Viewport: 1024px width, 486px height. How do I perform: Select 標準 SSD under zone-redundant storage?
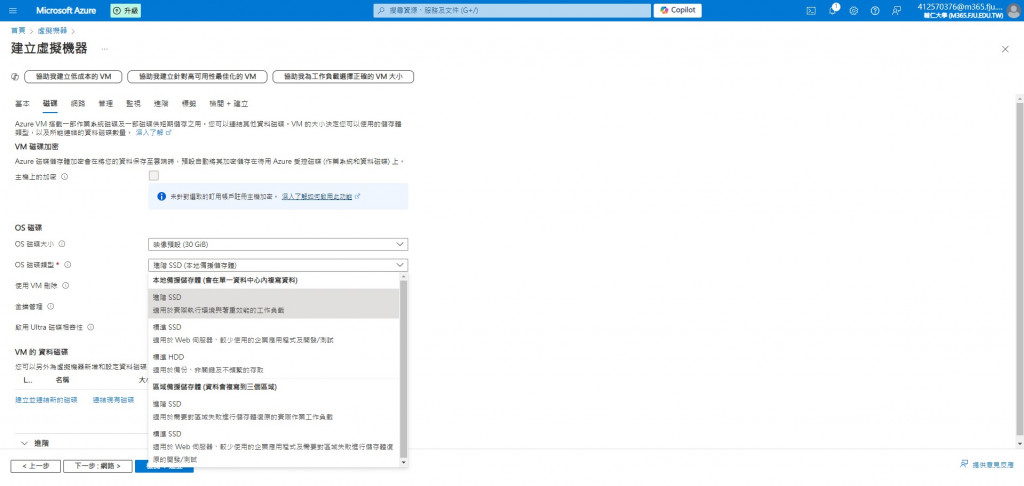pyautogui.click(x=274, y=446)
